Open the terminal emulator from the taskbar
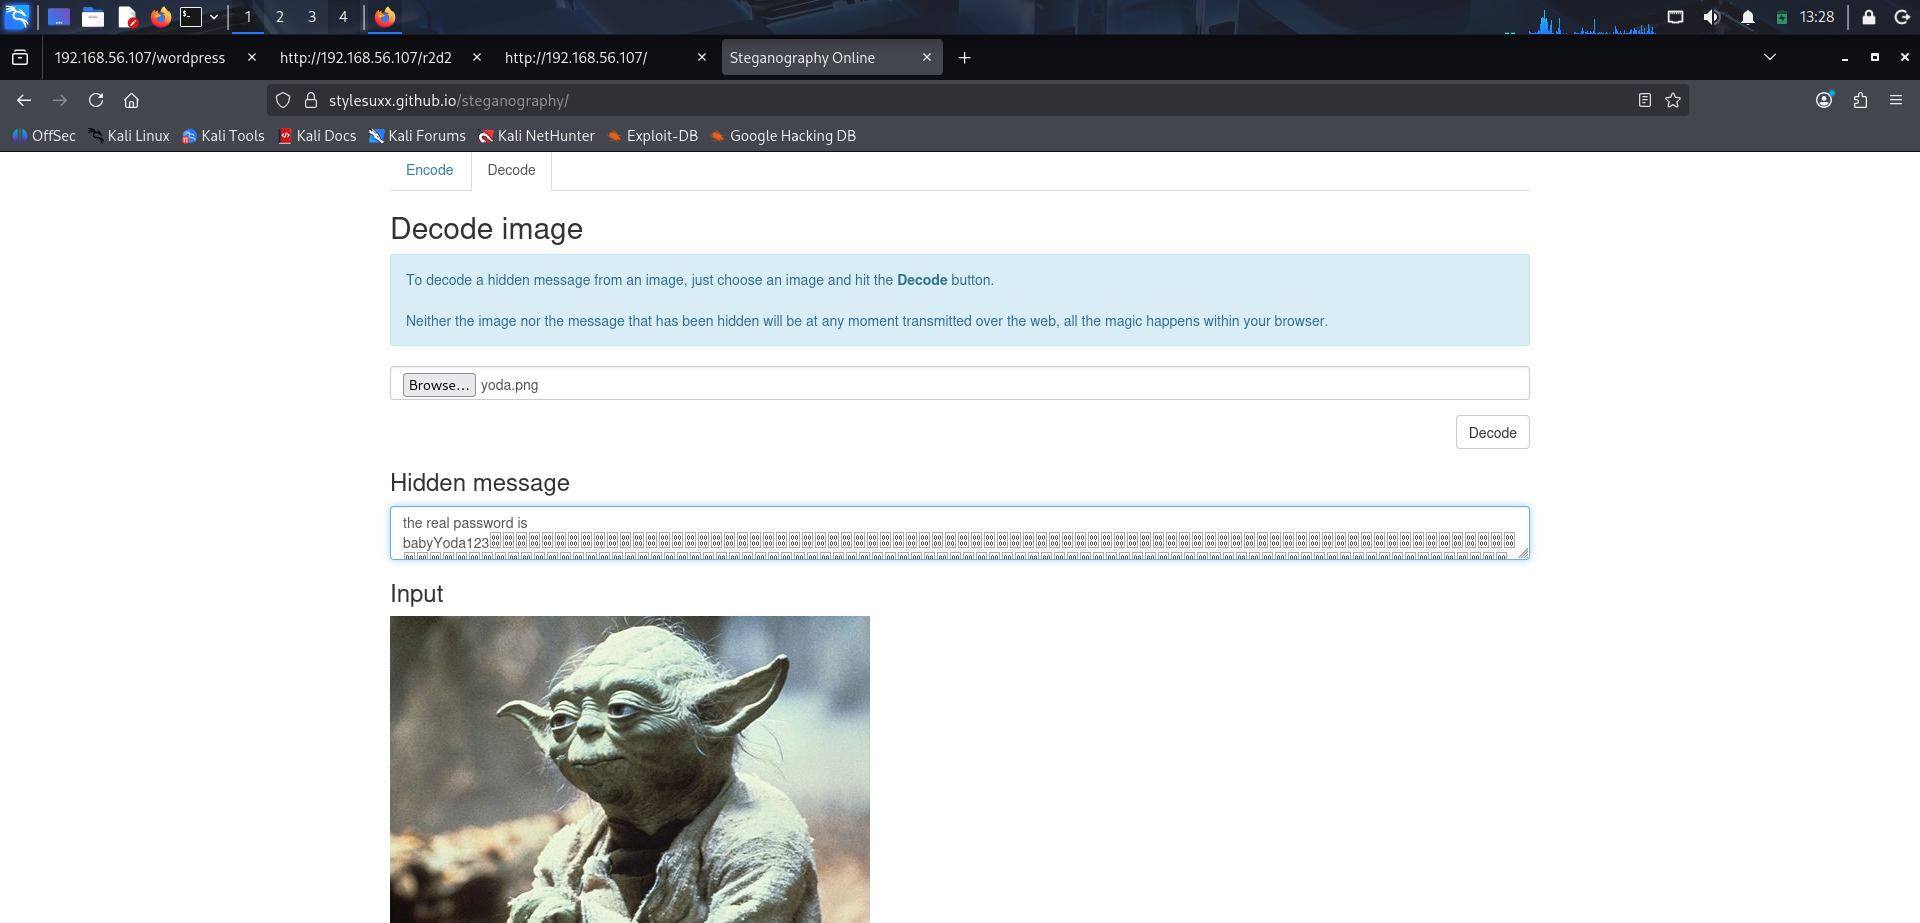The width and height of the screenshot is (1920, 923). (x=190, y=17)
